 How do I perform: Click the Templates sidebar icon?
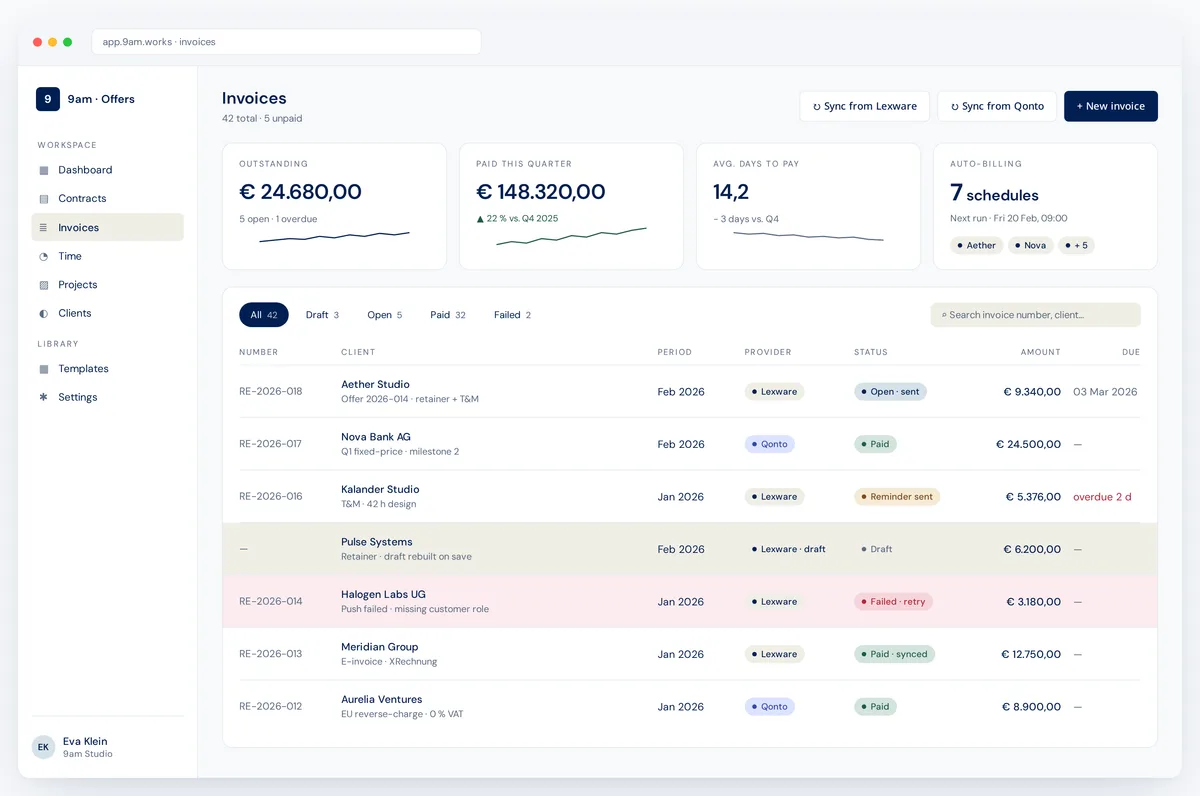pyautogui.click(x=43, y=369)
